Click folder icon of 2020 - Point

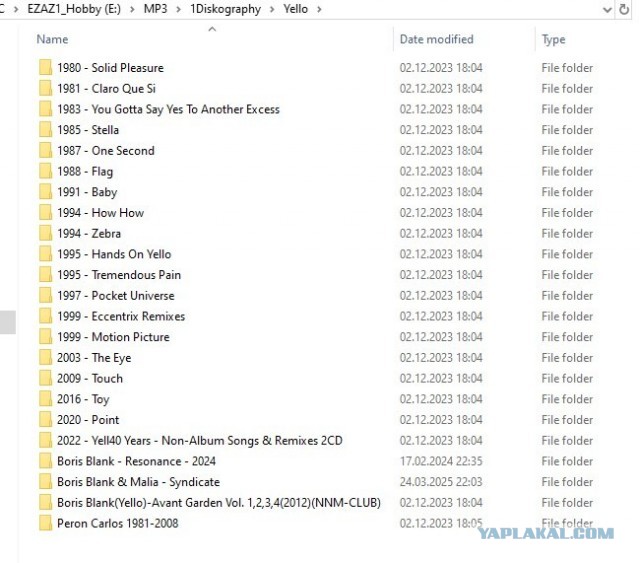click(x=45, y=419)
